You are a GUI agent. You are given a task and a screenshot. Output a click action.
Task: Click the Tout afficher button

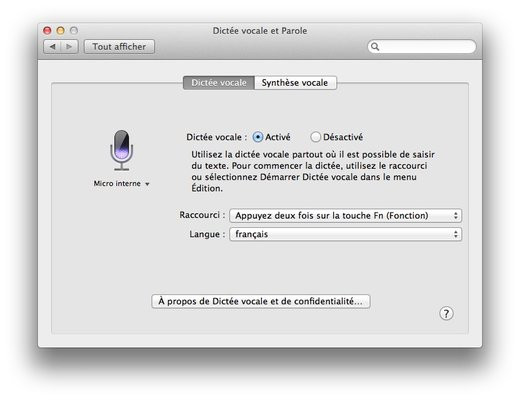click(x=119, y=47)
